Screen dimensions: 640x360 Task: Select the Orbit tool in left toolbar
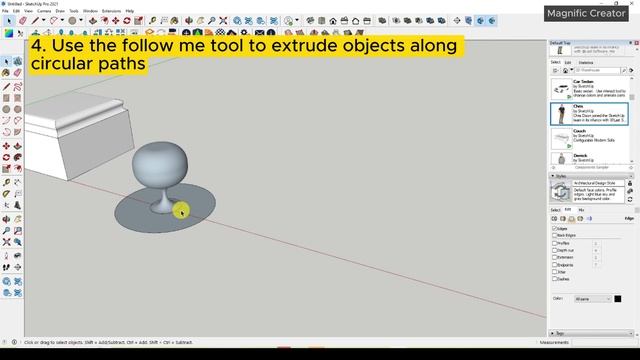pyautogui.click(x=6, y=219)
